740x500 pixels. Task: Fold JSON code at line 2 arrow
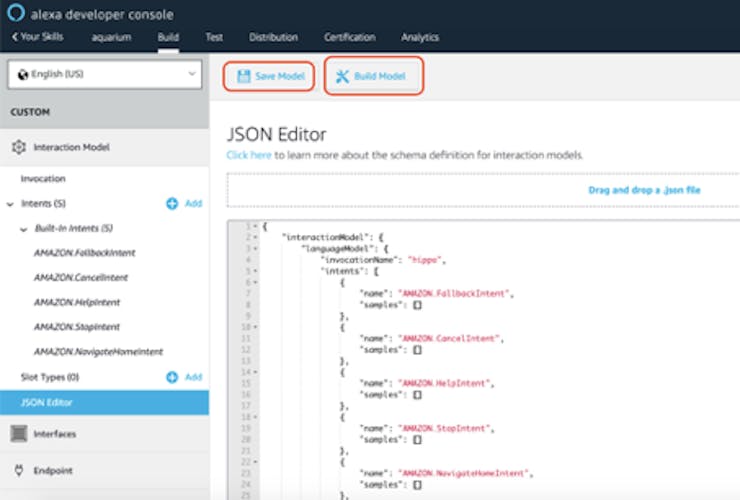pyautogui.click(x=255, y=237)
